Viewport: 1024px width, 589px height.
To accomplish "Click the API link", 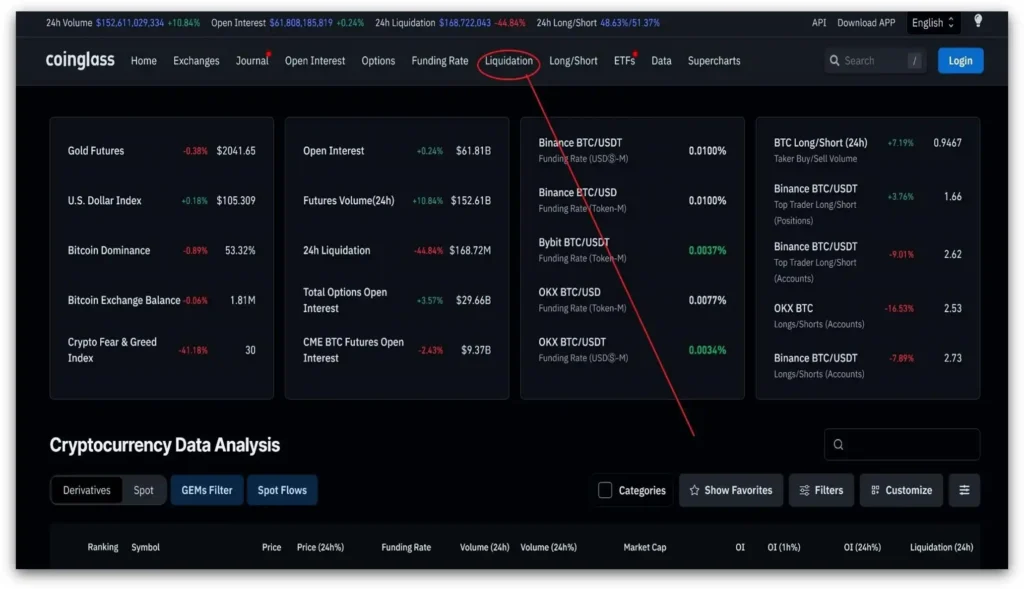I will coord(818,23).
